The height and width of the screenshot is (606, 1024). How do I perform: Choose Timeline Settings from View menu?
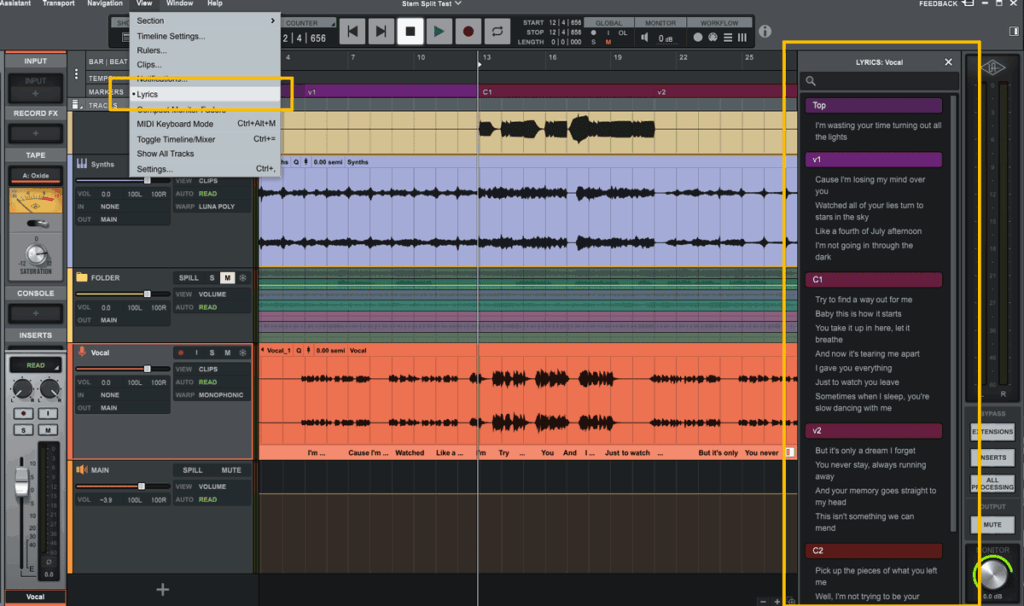point(171,36)
